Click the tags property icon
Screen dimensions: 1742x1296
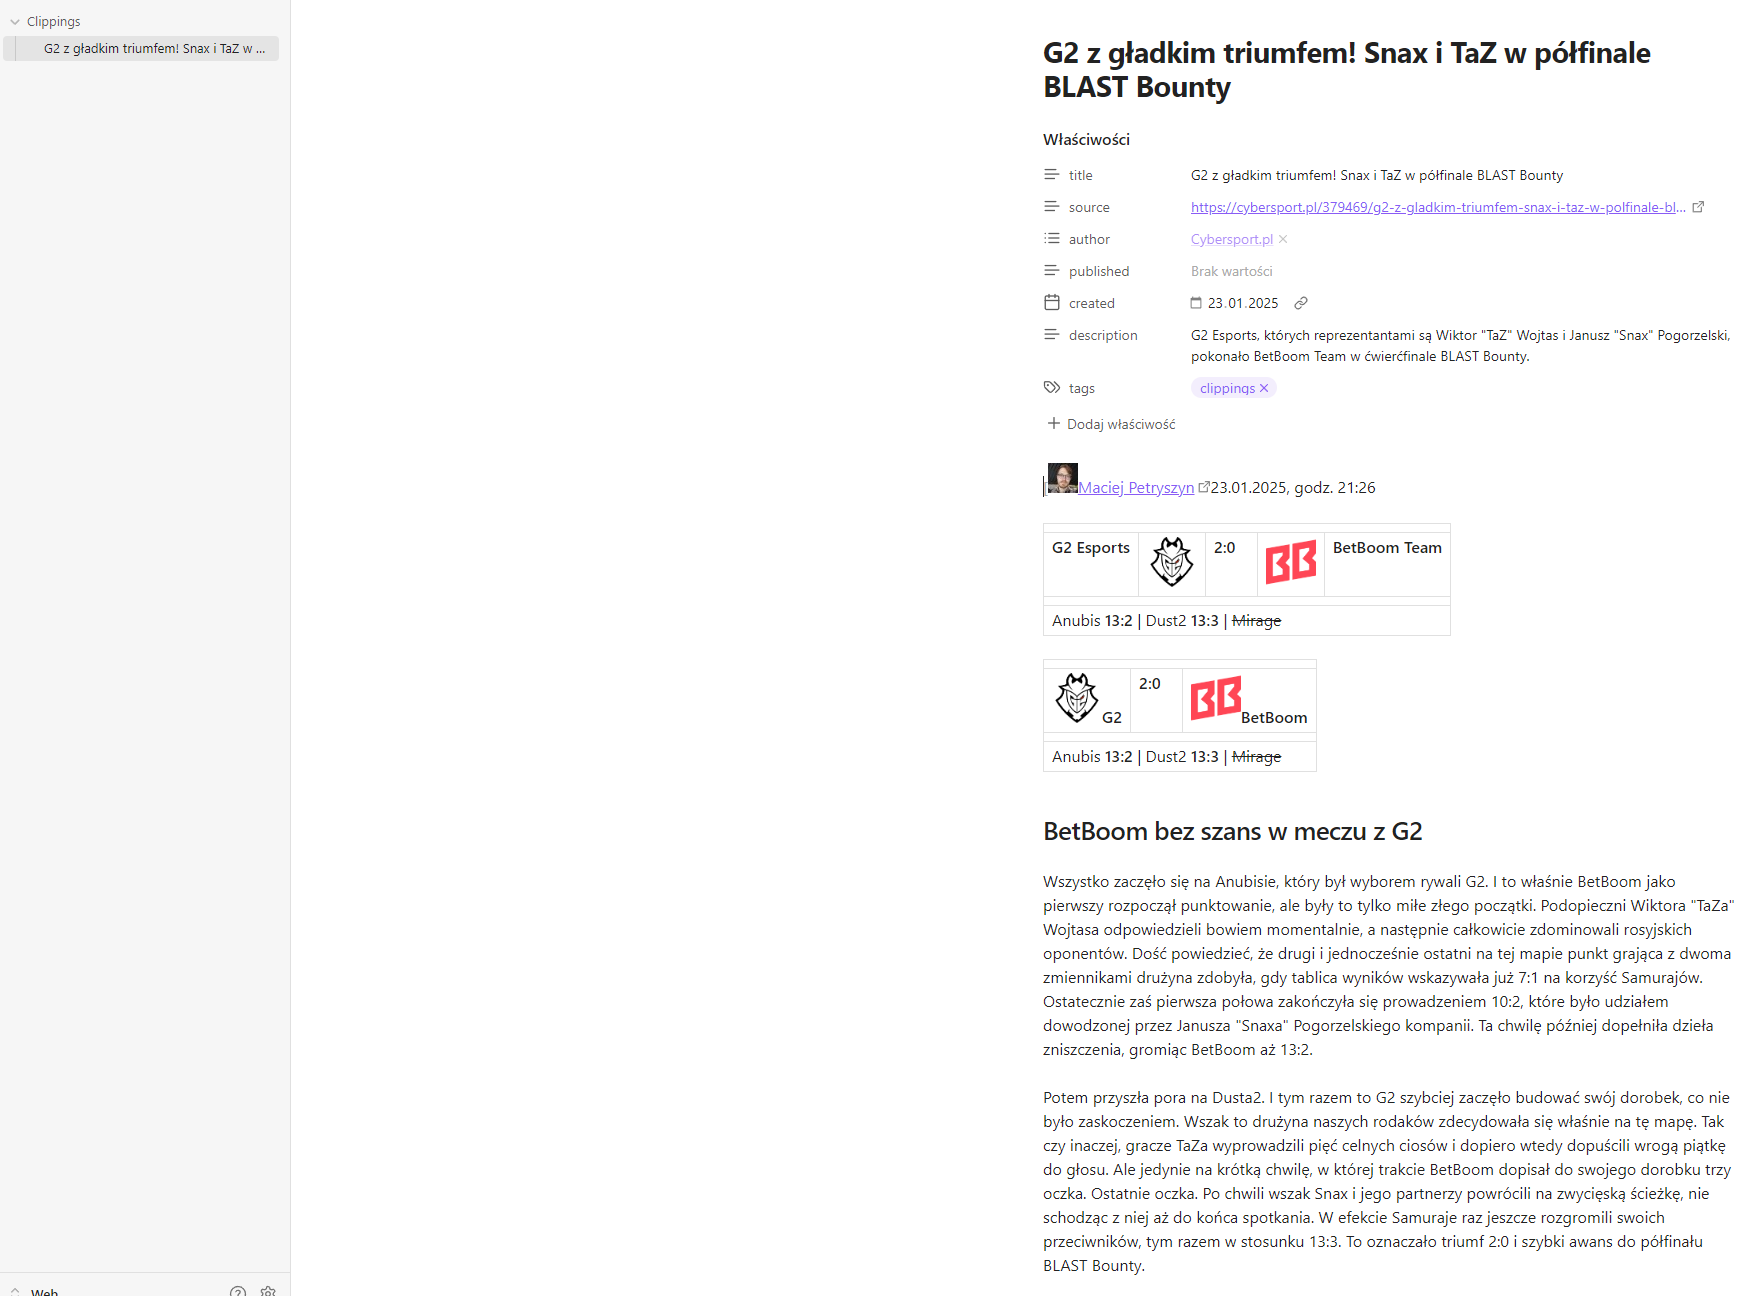pyautogui.click(x=1052, y=388)
